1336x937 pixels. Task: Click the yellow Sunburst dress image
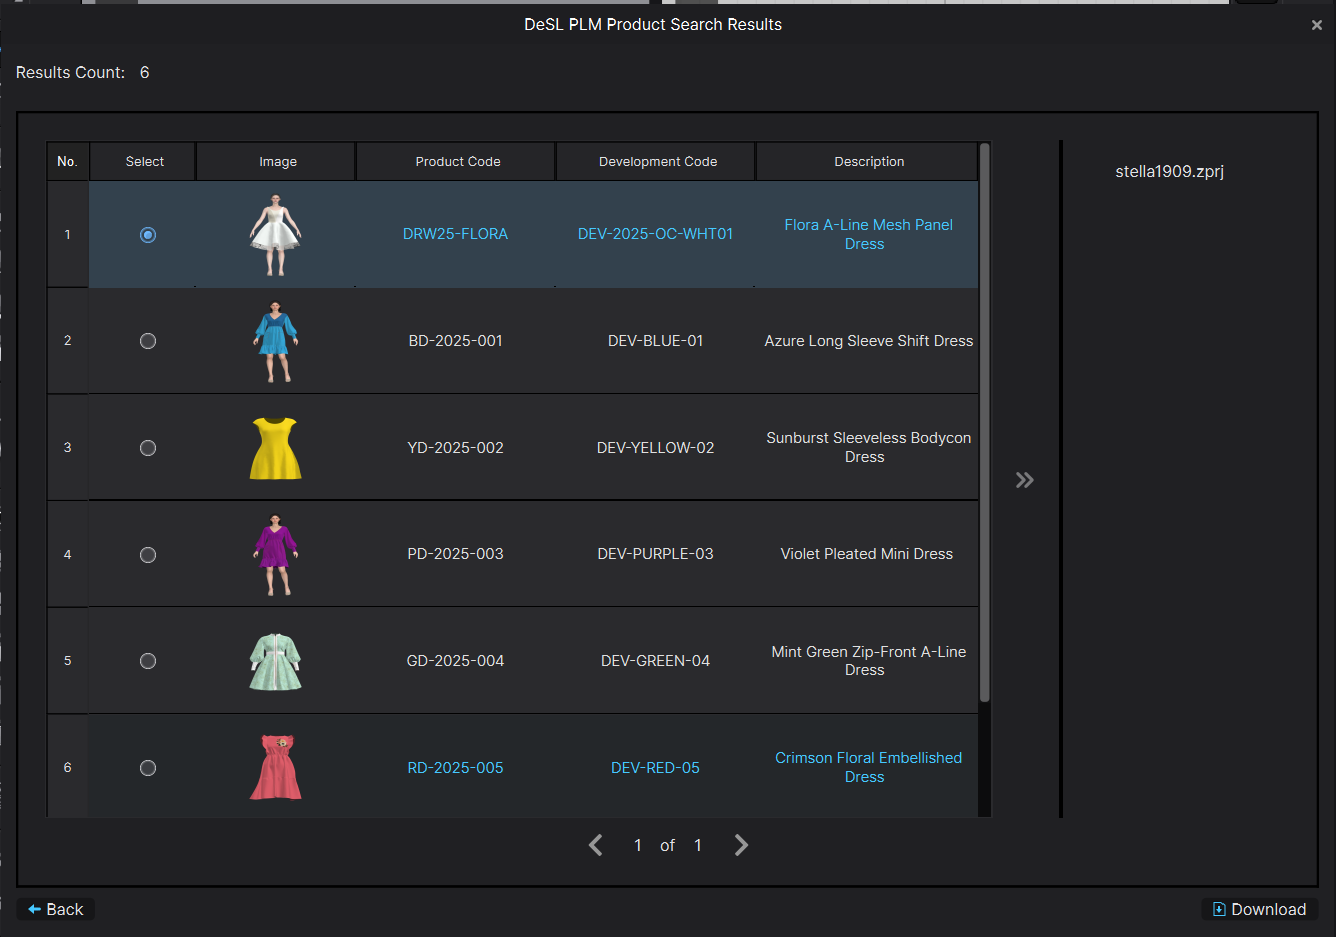pyautogui.click(x=275, y=448)
